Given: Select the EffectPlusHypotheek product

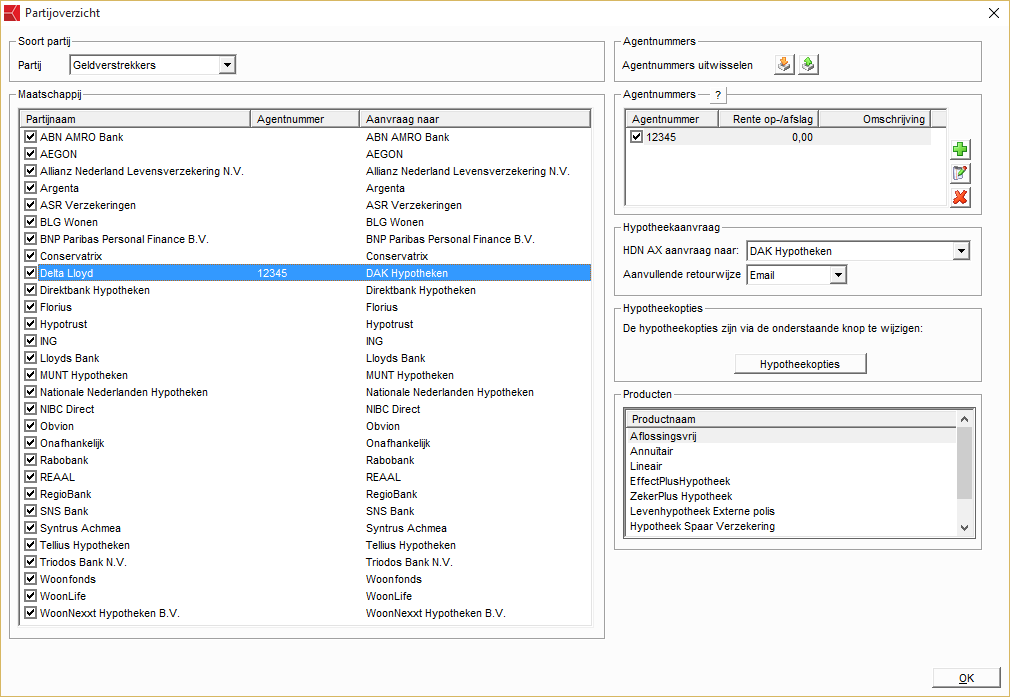Looking at the screenshot, I should click(x=792, y=481).
